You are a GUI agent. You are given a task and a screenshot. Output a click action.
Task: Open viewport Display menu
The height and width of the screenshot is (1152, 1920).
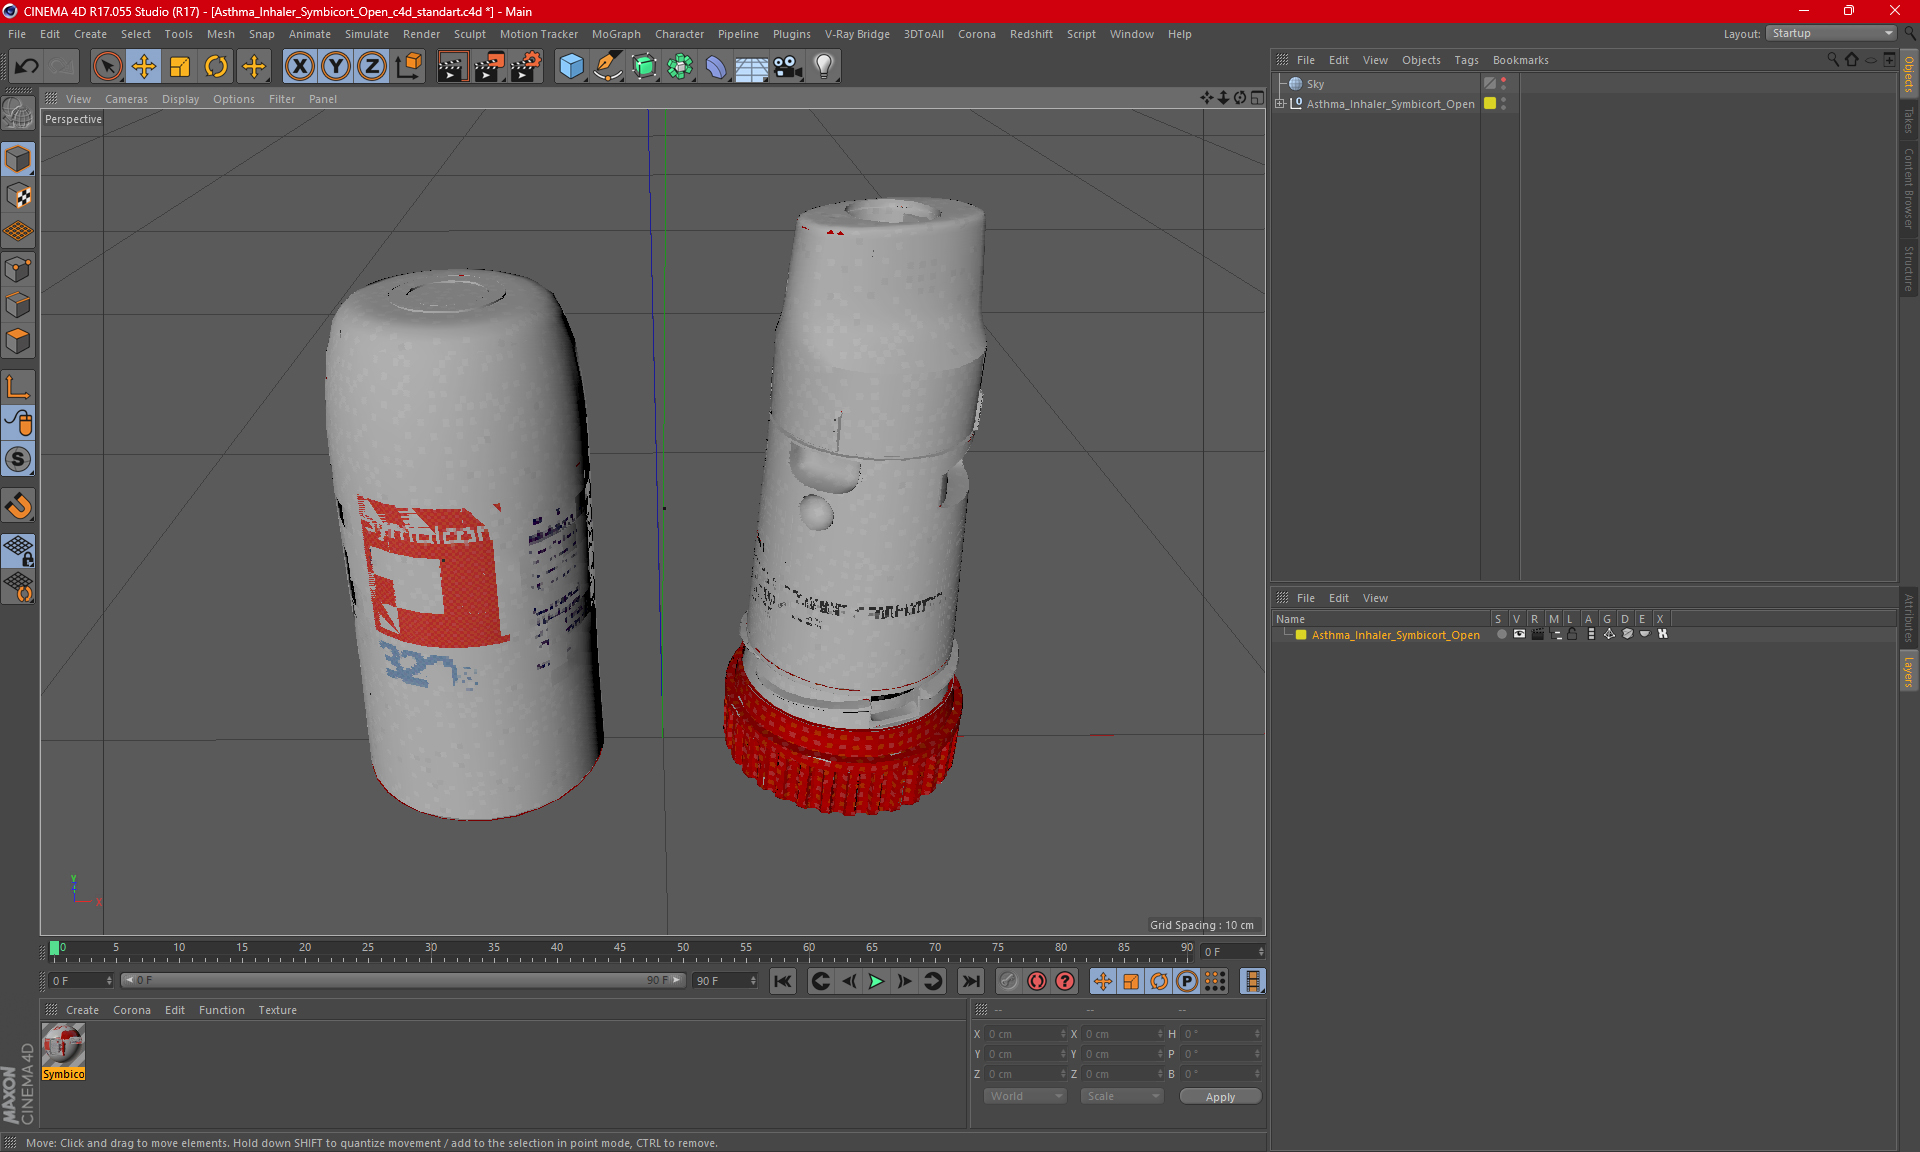(180, 99)
